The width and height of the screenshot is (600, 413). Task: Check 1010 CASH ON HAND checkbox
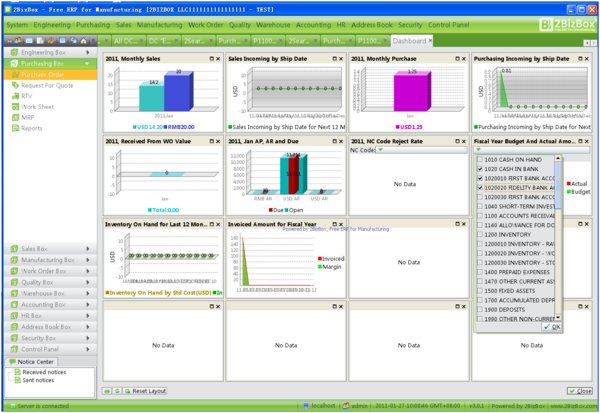tap(480, 160)
